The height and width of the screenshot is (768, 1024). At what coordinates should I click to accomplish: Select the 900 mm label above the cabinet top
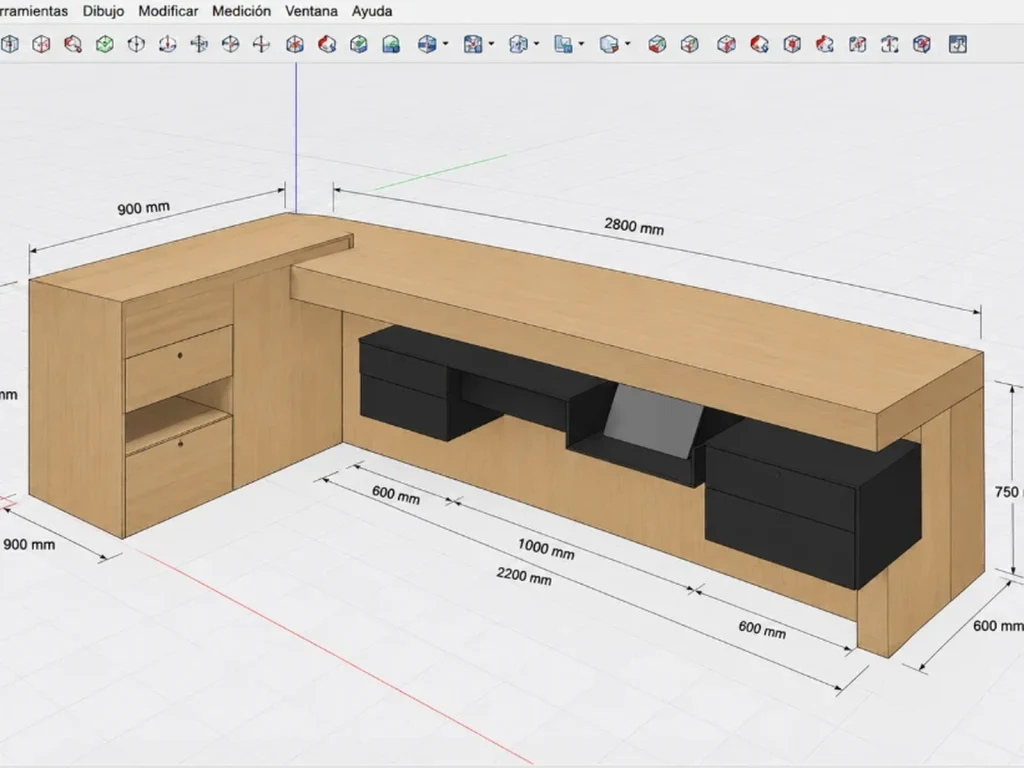pyautogui.click(x=143, y=208)
